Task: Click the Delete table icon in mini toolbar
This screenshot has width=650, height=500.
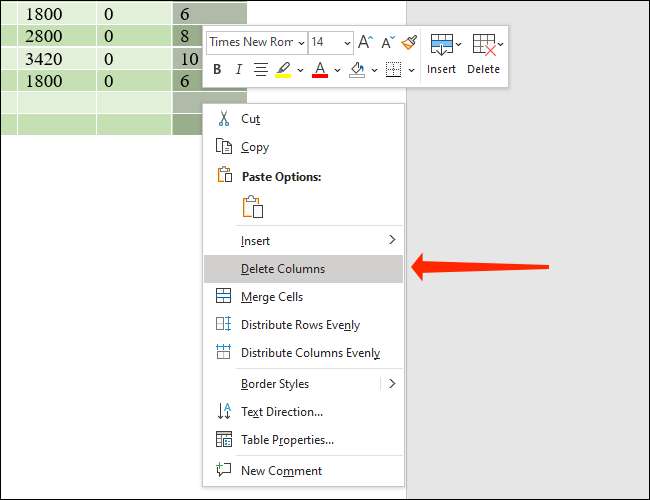Action: (483, 43)
